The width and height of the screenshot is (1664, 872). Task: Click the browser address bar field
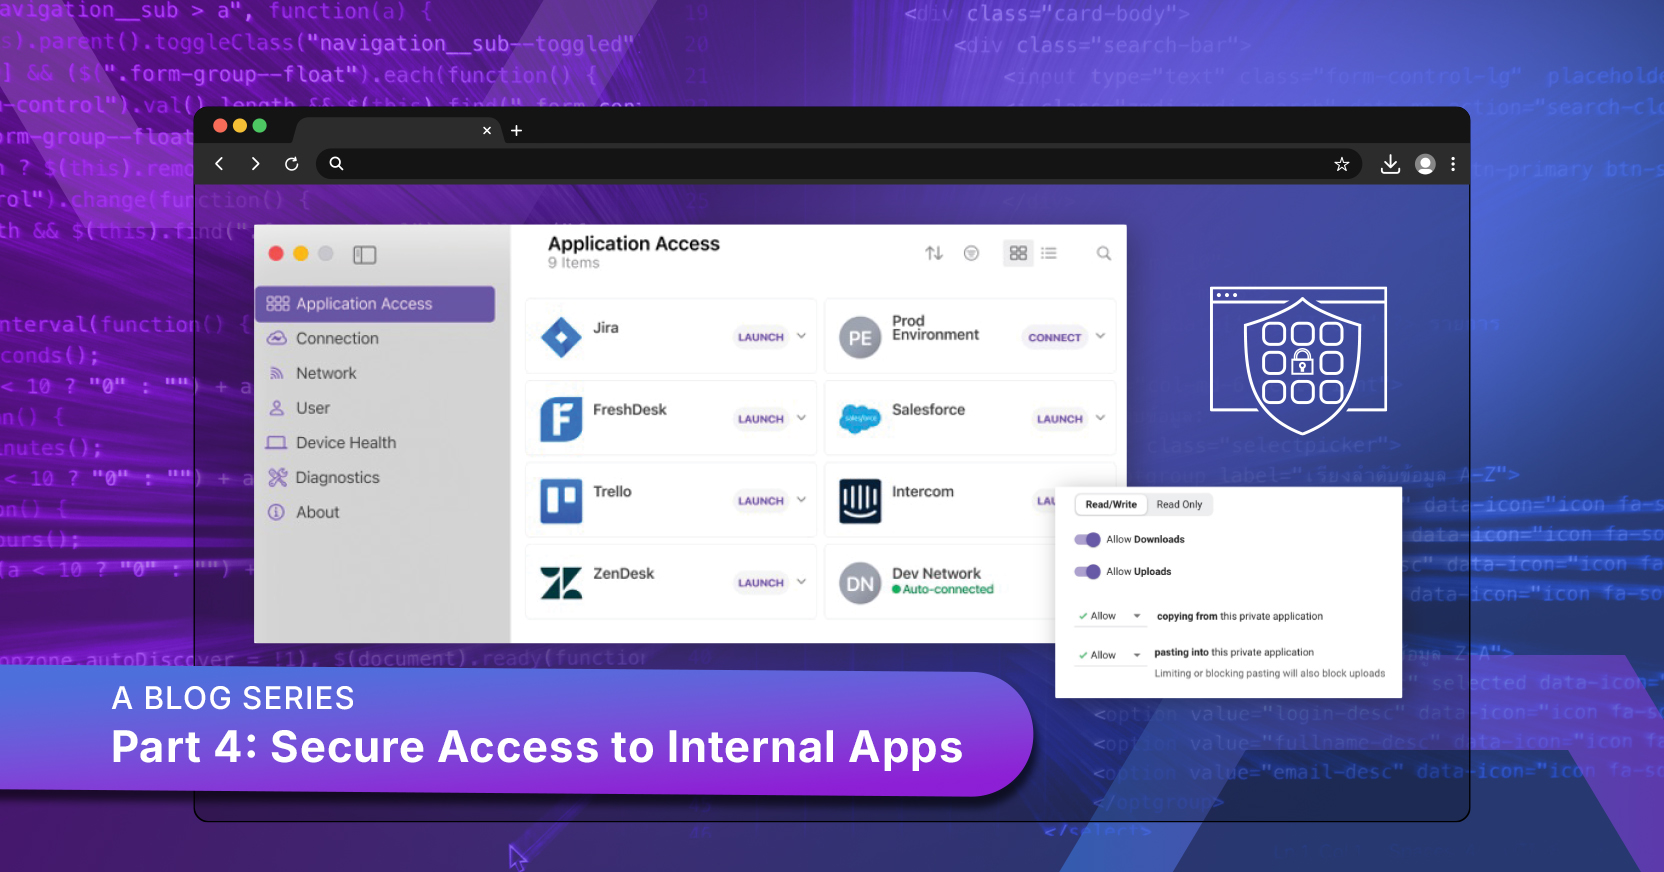840,164
